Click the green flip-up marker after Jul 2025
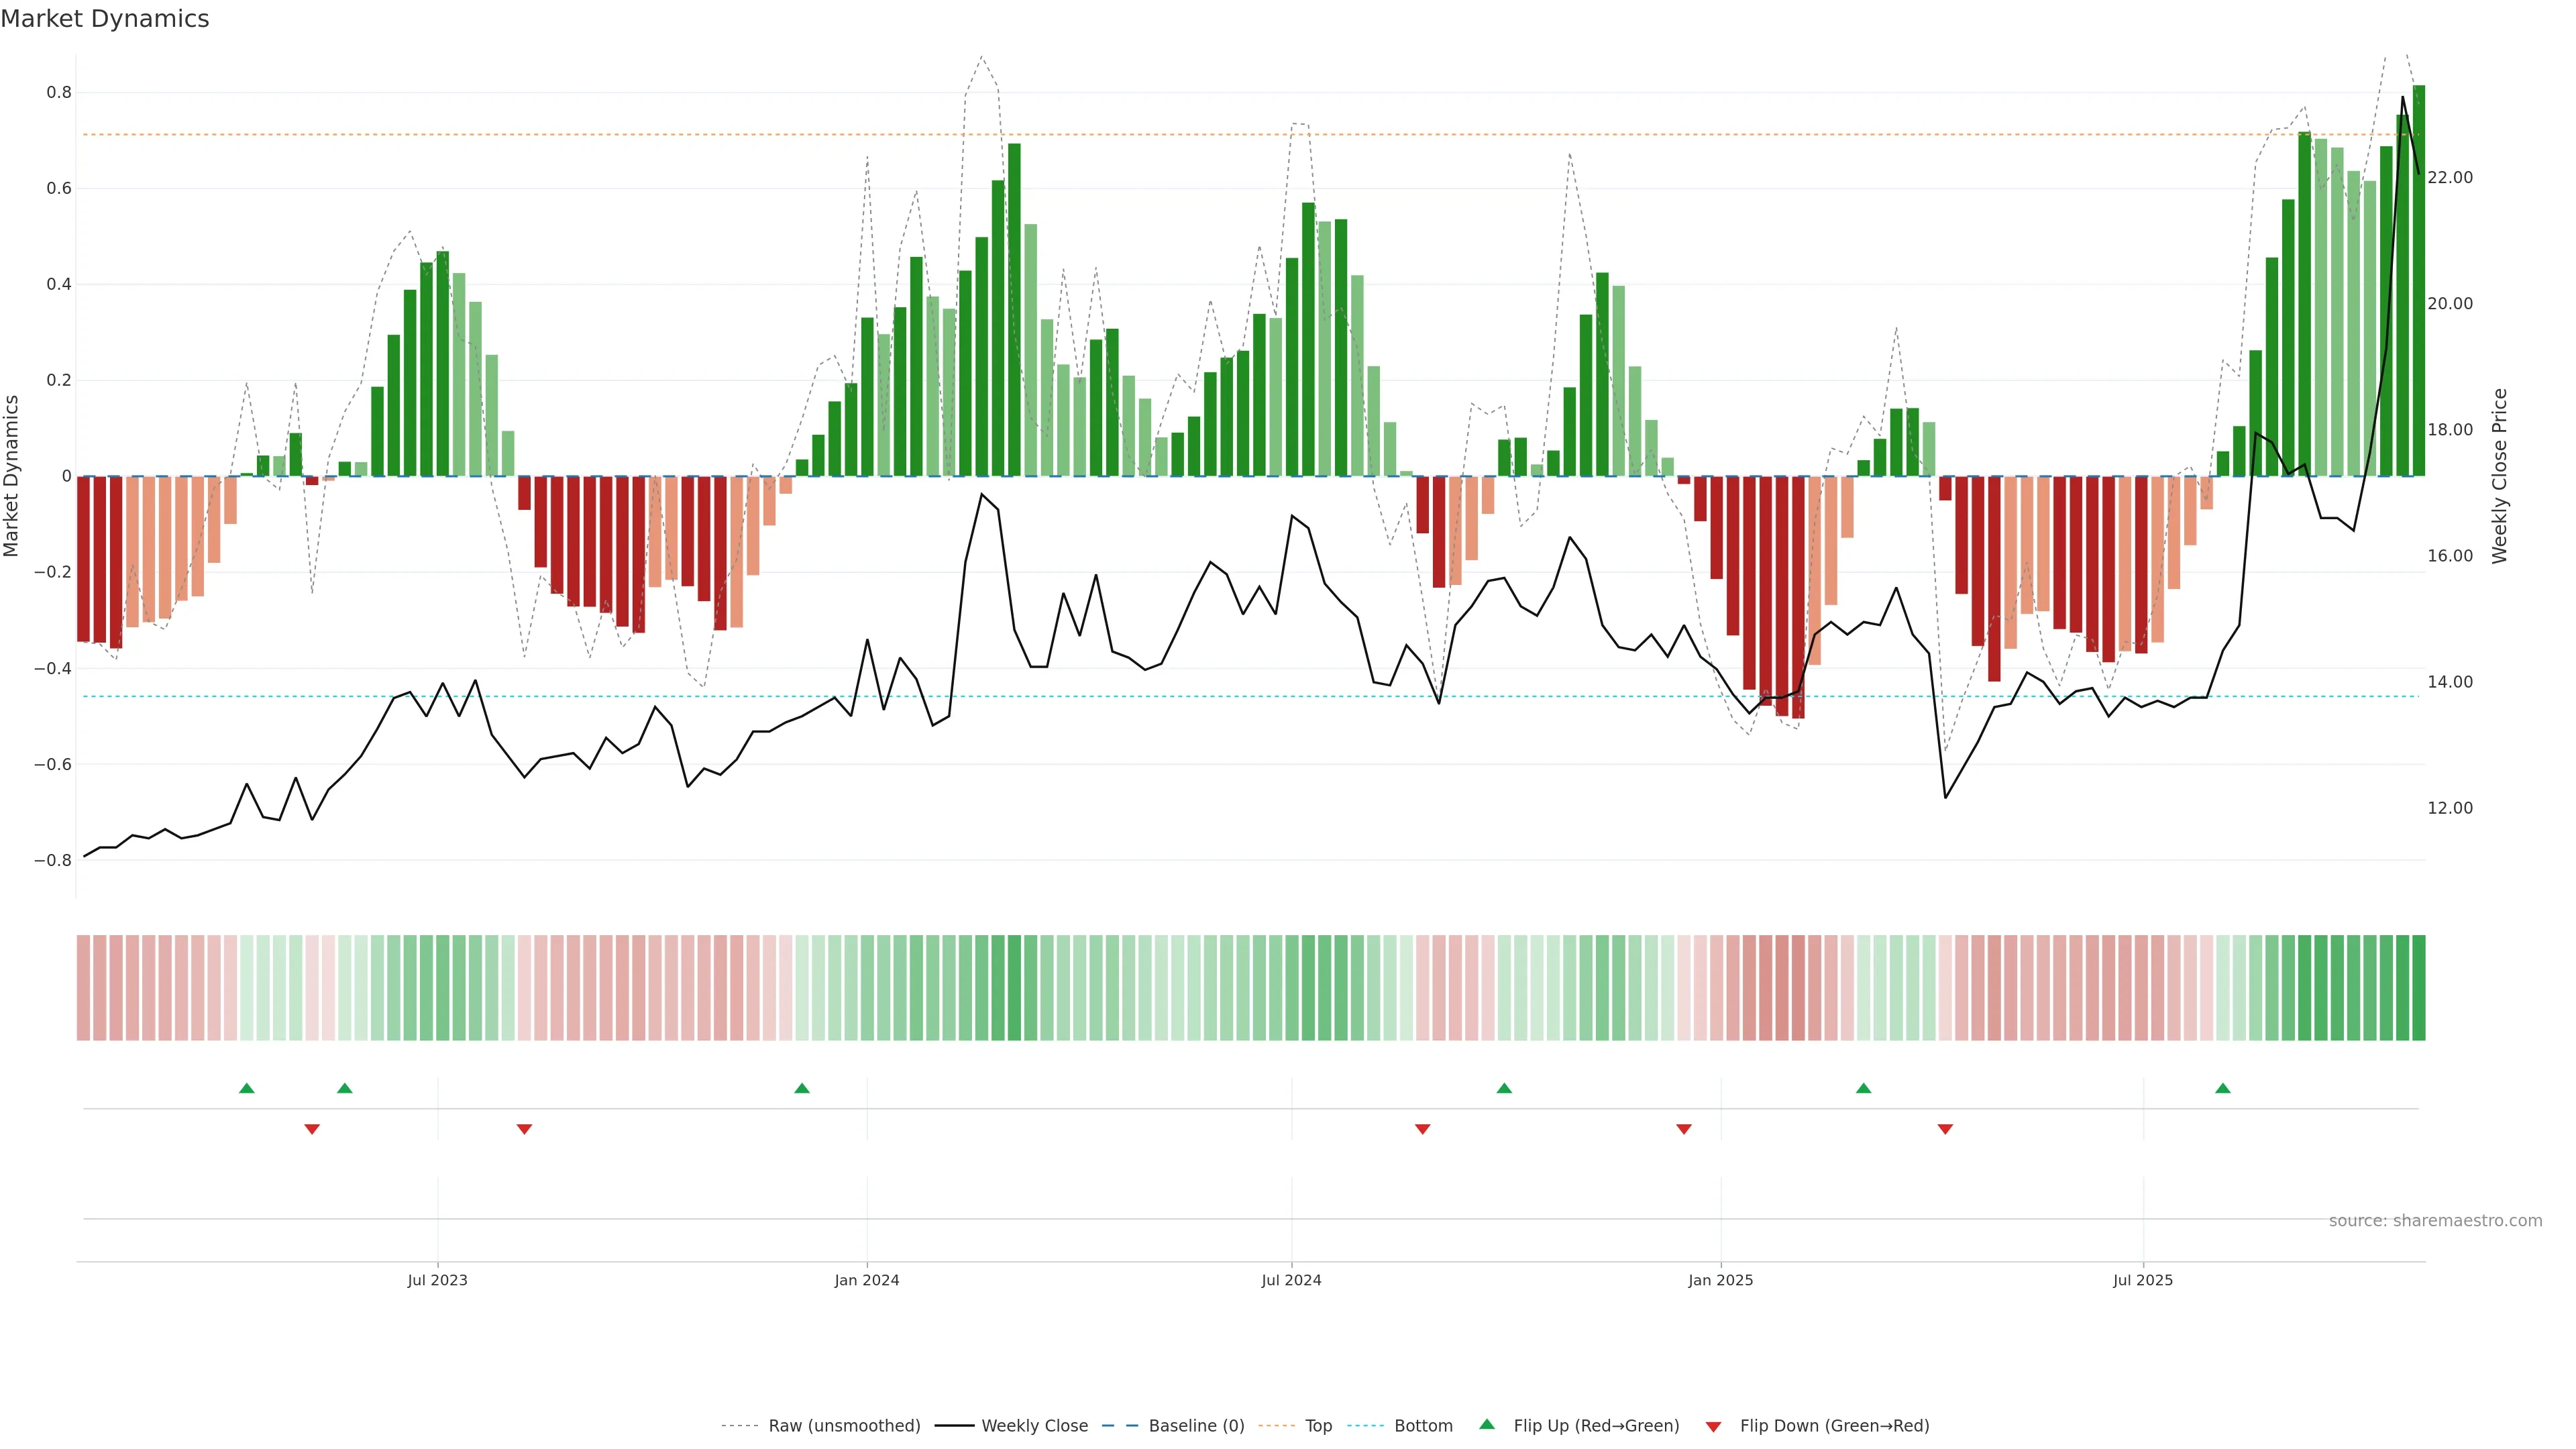Screen dimensions: 2576x1449 2222,1088
